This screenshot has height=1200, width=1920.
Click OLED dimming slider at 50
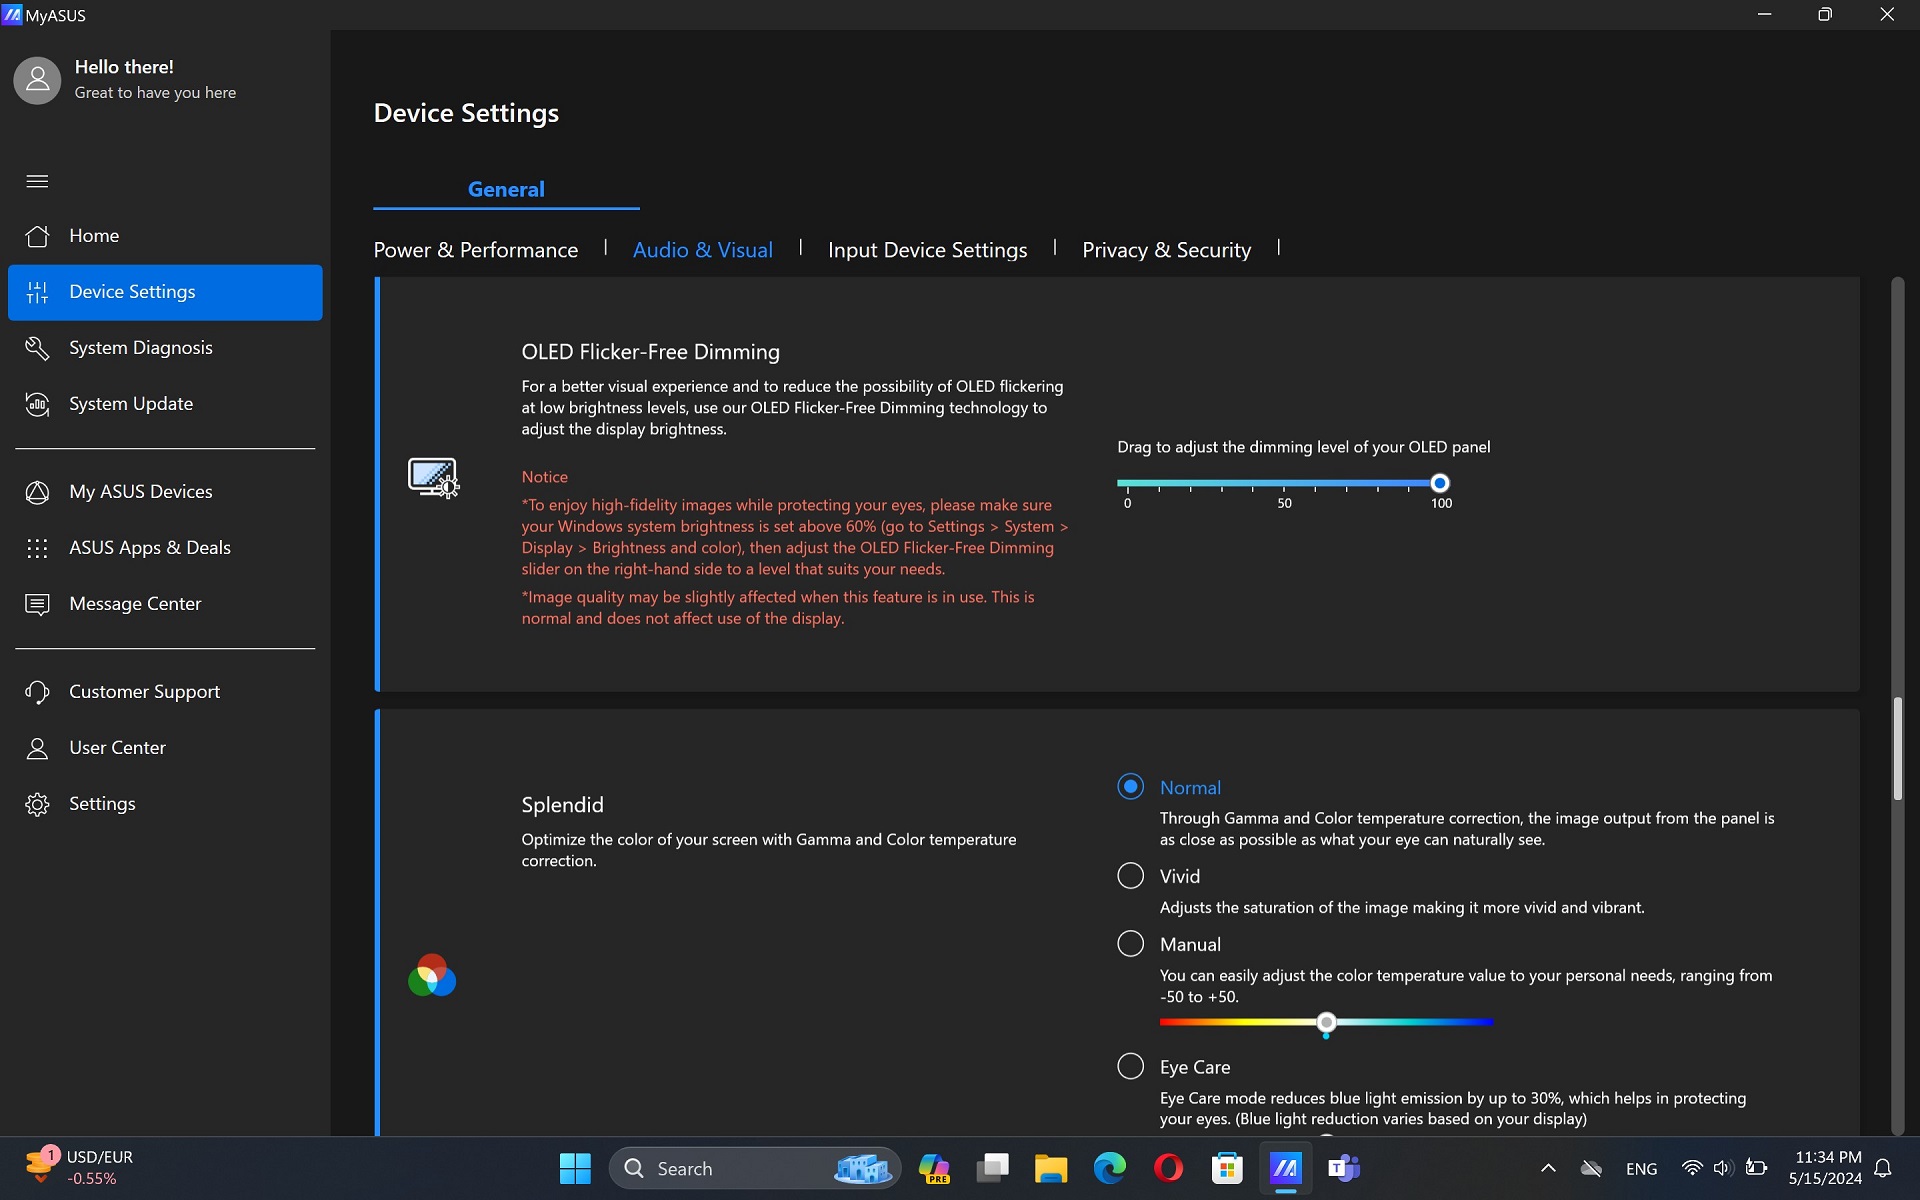tap(1284, 483)
